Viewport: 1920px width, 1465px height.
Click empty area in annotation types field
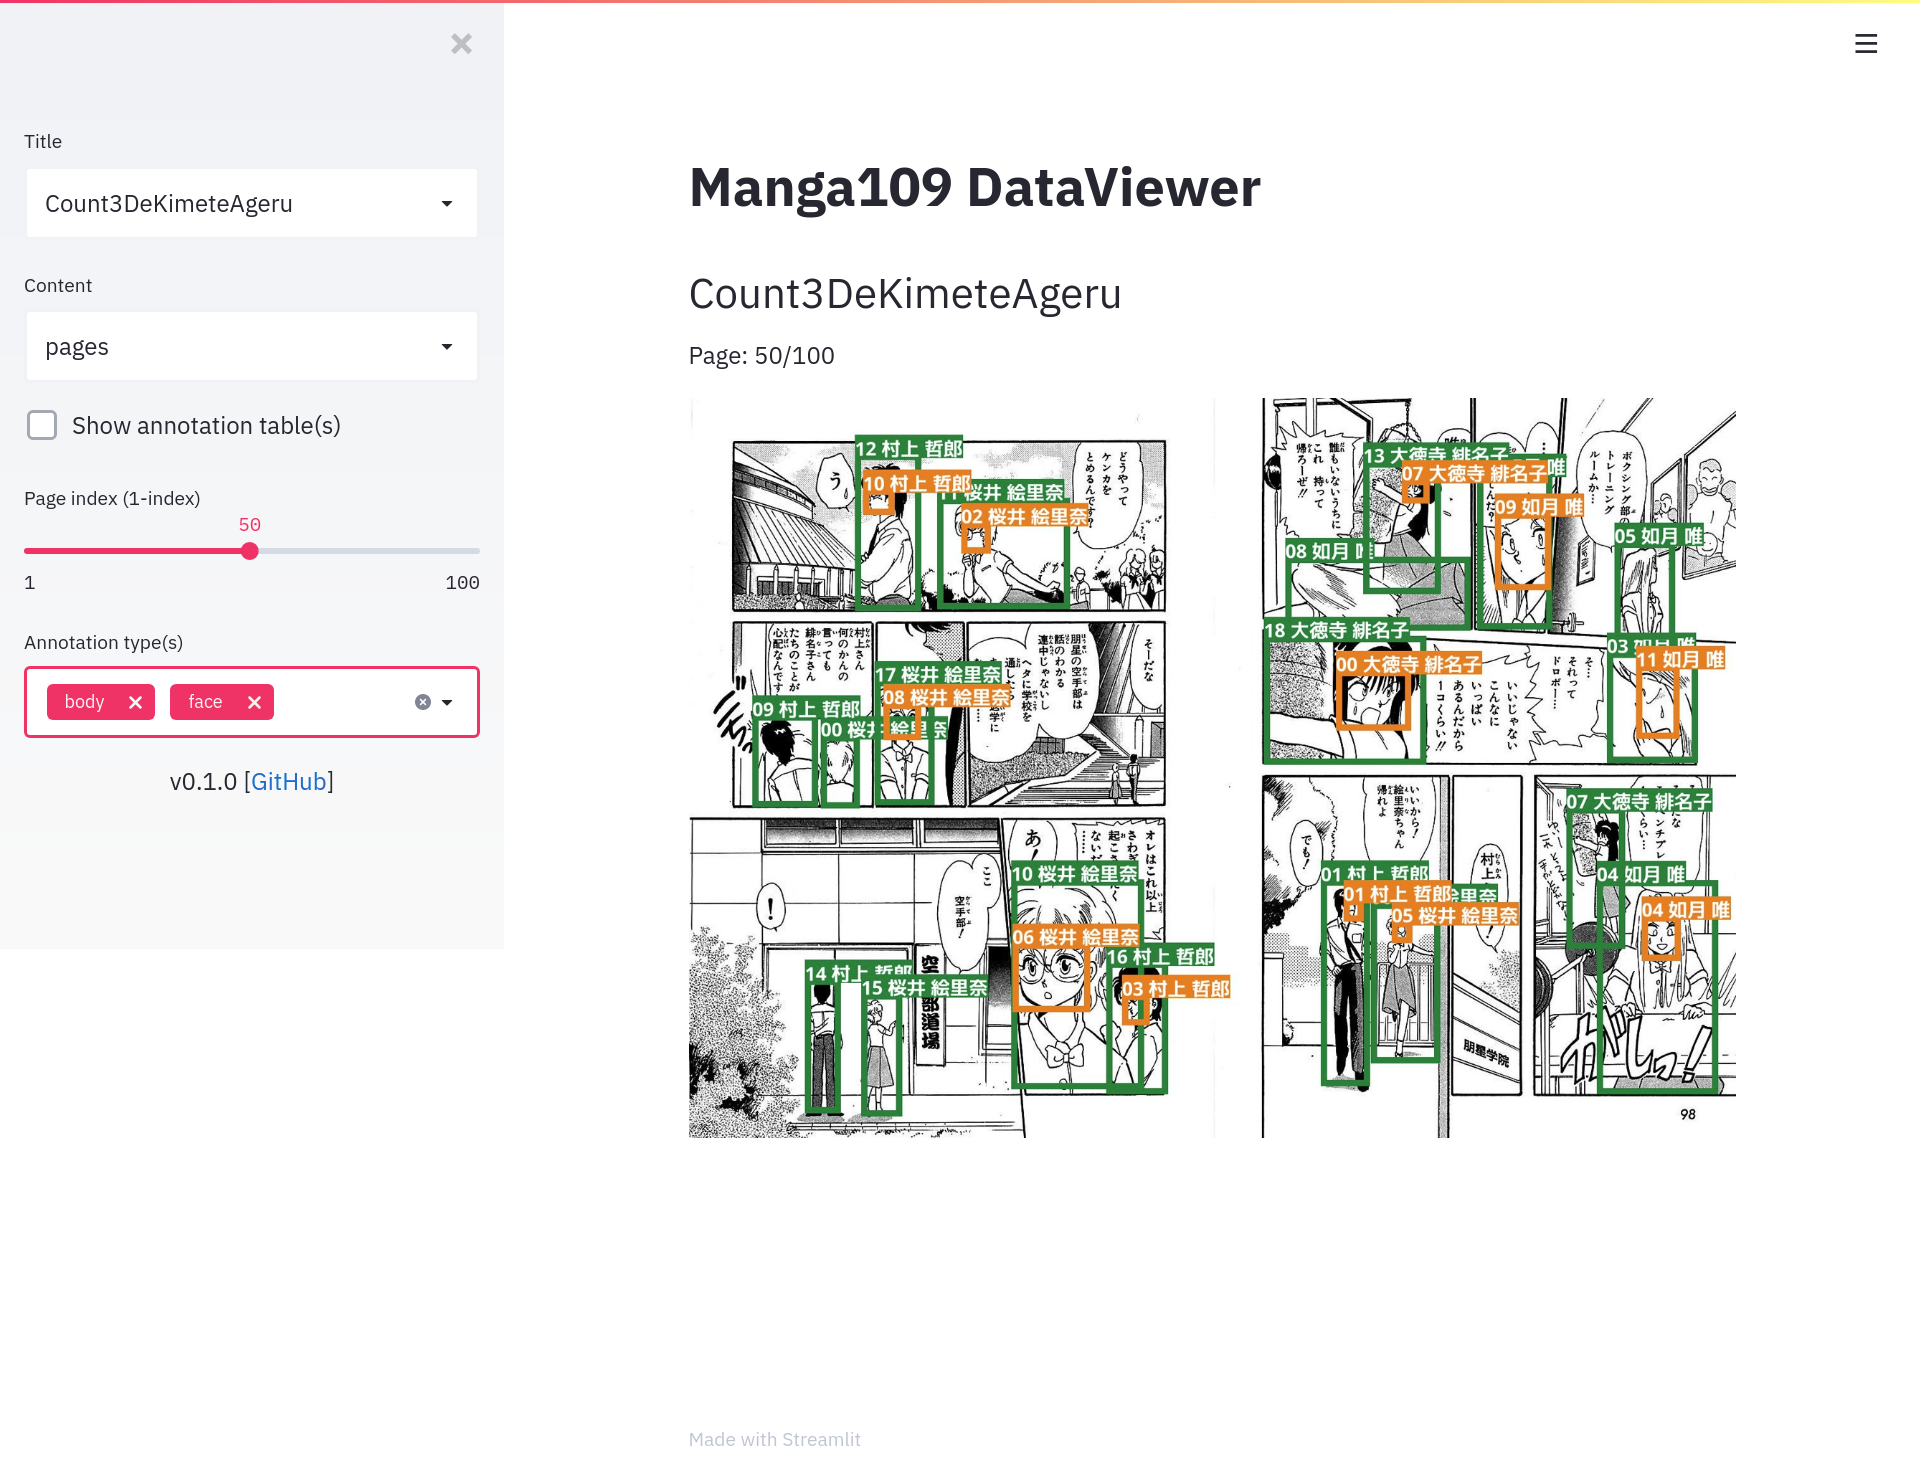(340, 702)
